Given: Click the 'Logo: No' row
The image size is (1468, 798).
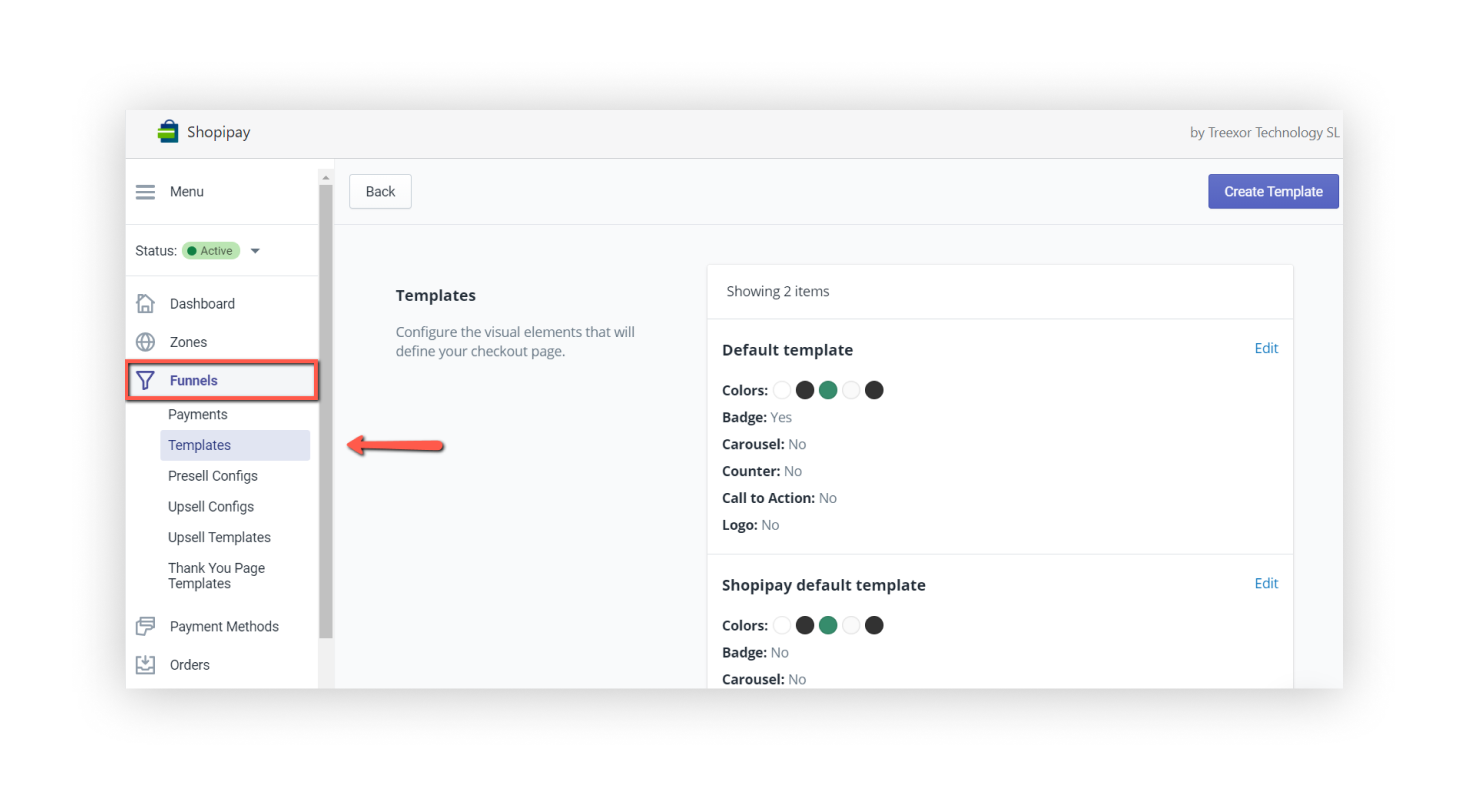Looking at the screenshot, I should click(750, 524).
